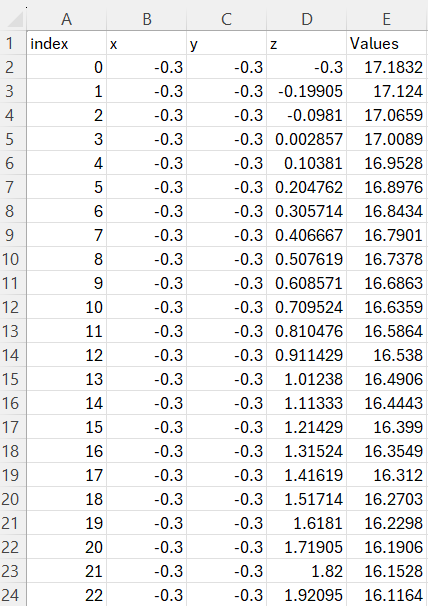This screenshot has height=606, width=428.
Task: Select column C header
Action: tap(227, 19)
